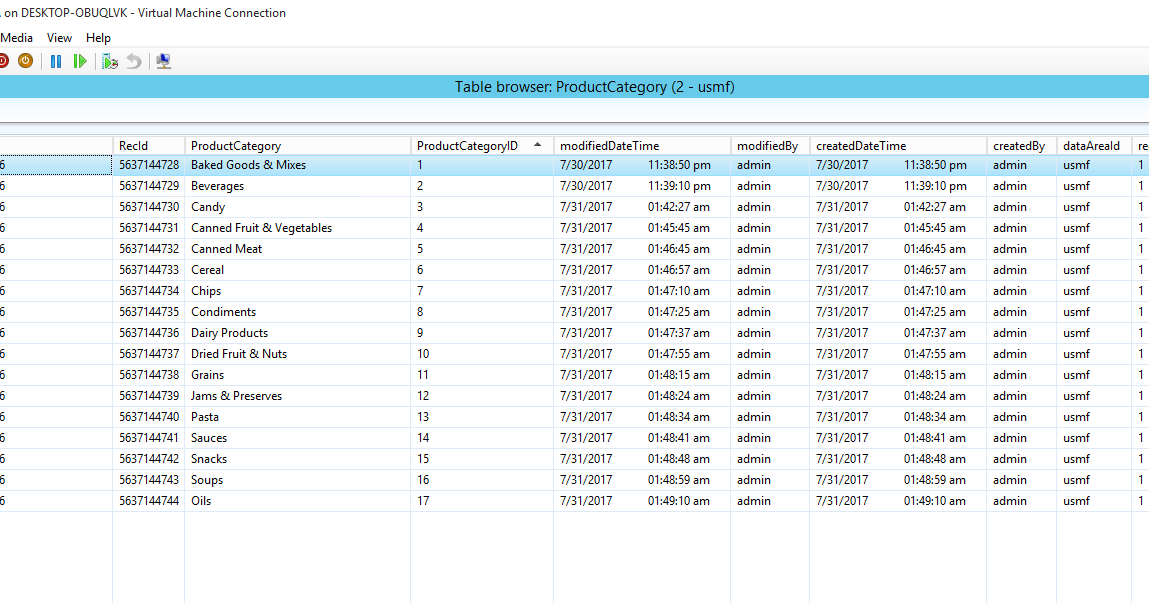Image resolution: width=1149 pixels, height=603 pixels.
Task: Click createdBy admin in Cereal row
Action: [1010, 270]
